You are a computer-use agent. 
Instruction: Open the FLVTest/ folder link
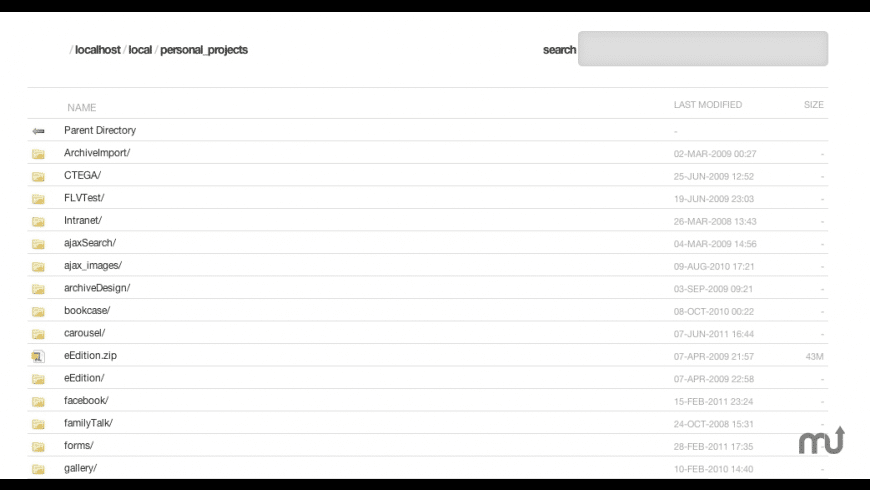click(x=84, y=198)
